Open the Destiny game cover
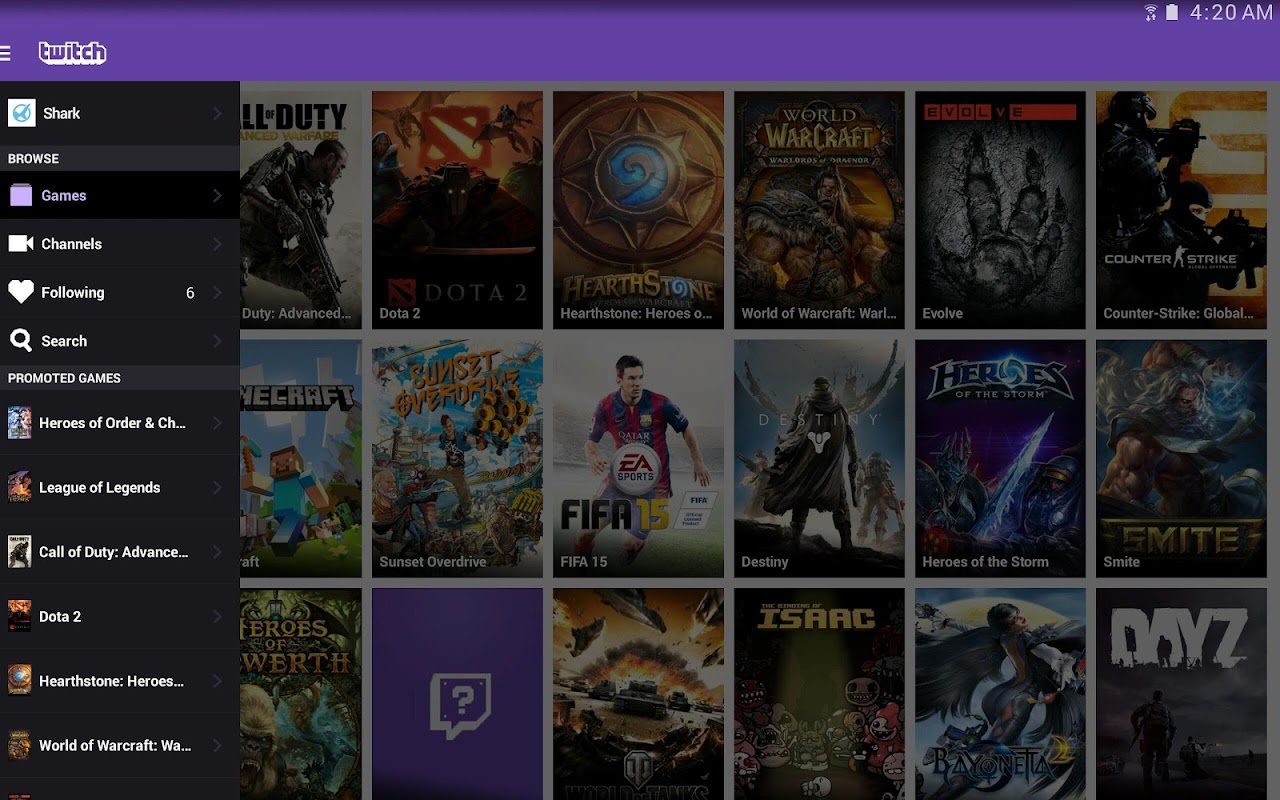 (819, 459)
